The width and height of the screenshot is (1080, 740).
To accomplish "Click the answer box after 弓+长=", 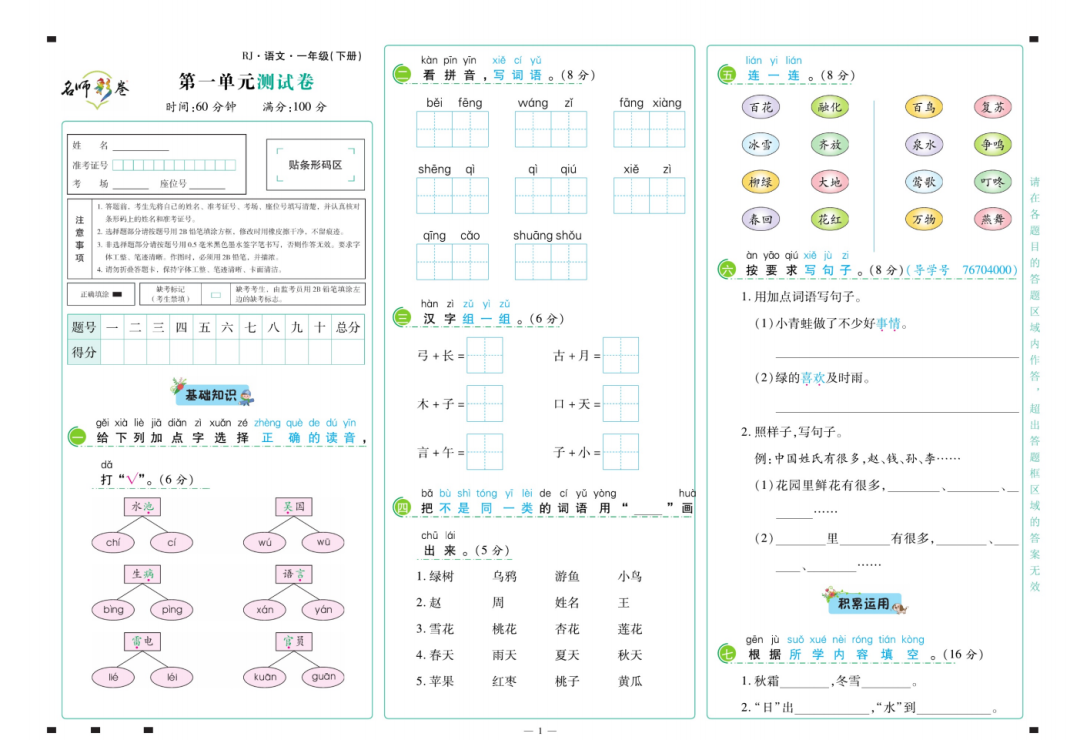I will point(485,356).
